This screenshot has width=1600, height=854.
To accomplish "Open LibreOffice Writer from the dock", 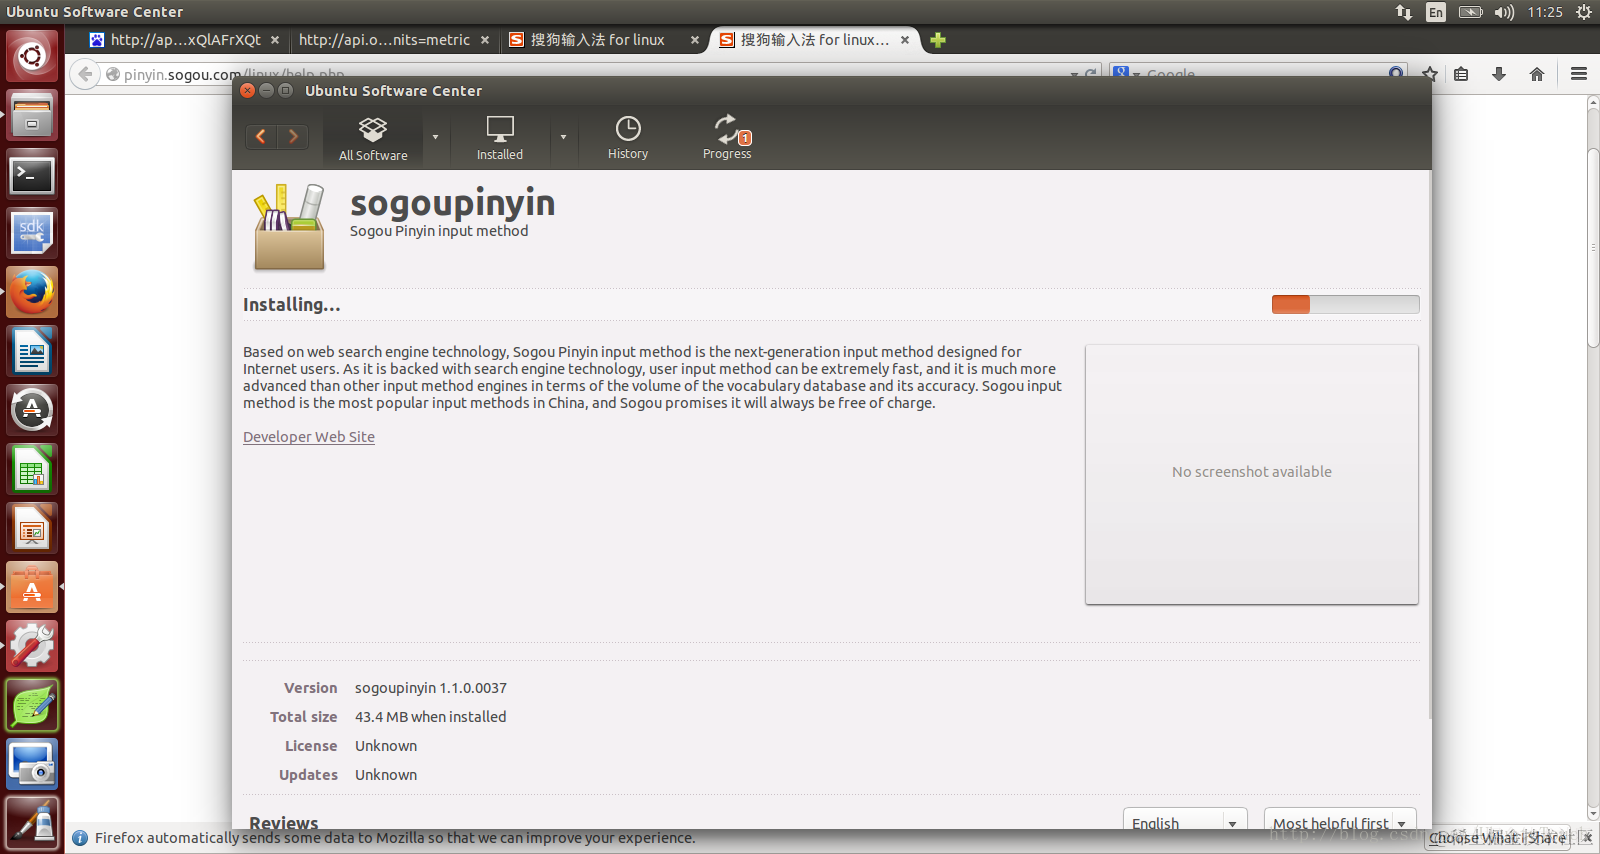I will pyautogui.click(x=32, y=351).
